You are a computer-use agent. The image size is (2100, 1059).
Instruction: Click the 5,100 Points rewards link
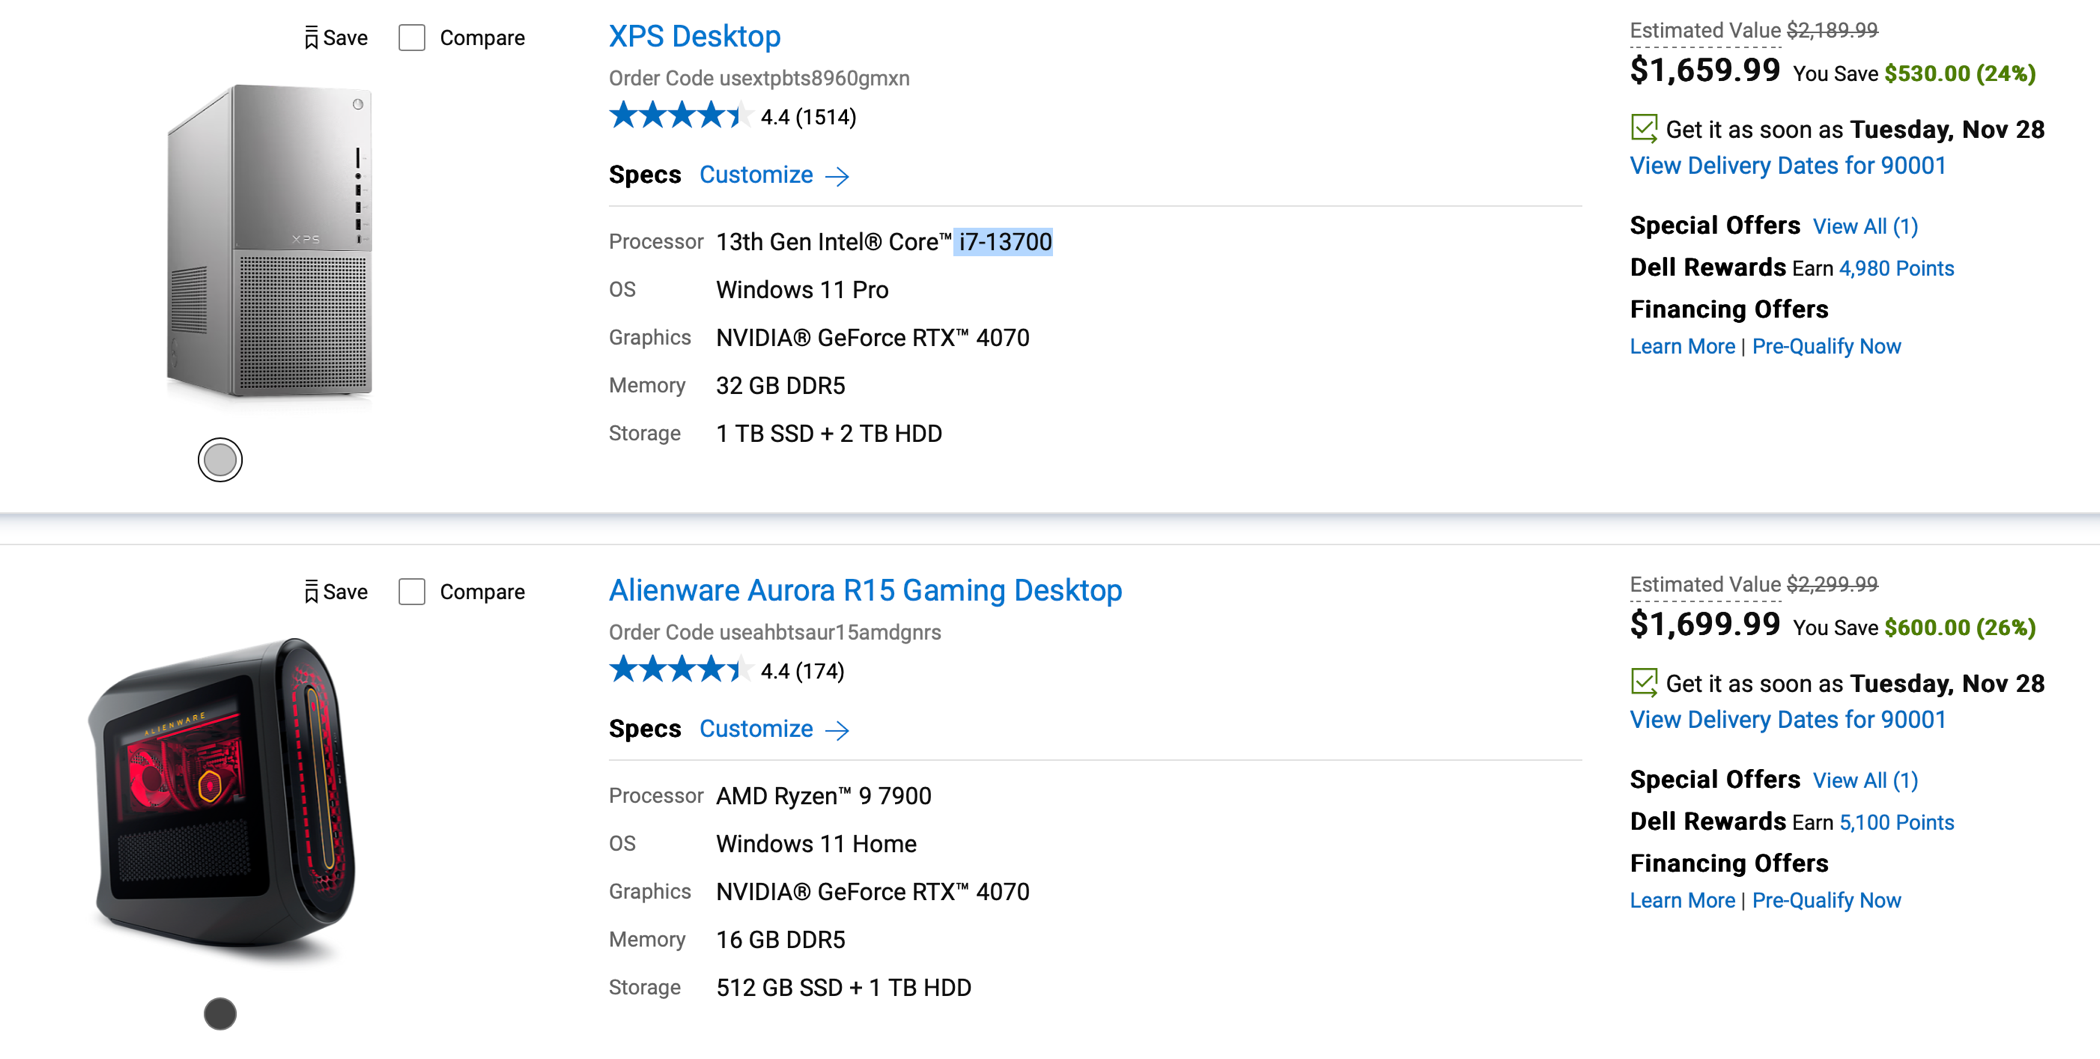1897,822
